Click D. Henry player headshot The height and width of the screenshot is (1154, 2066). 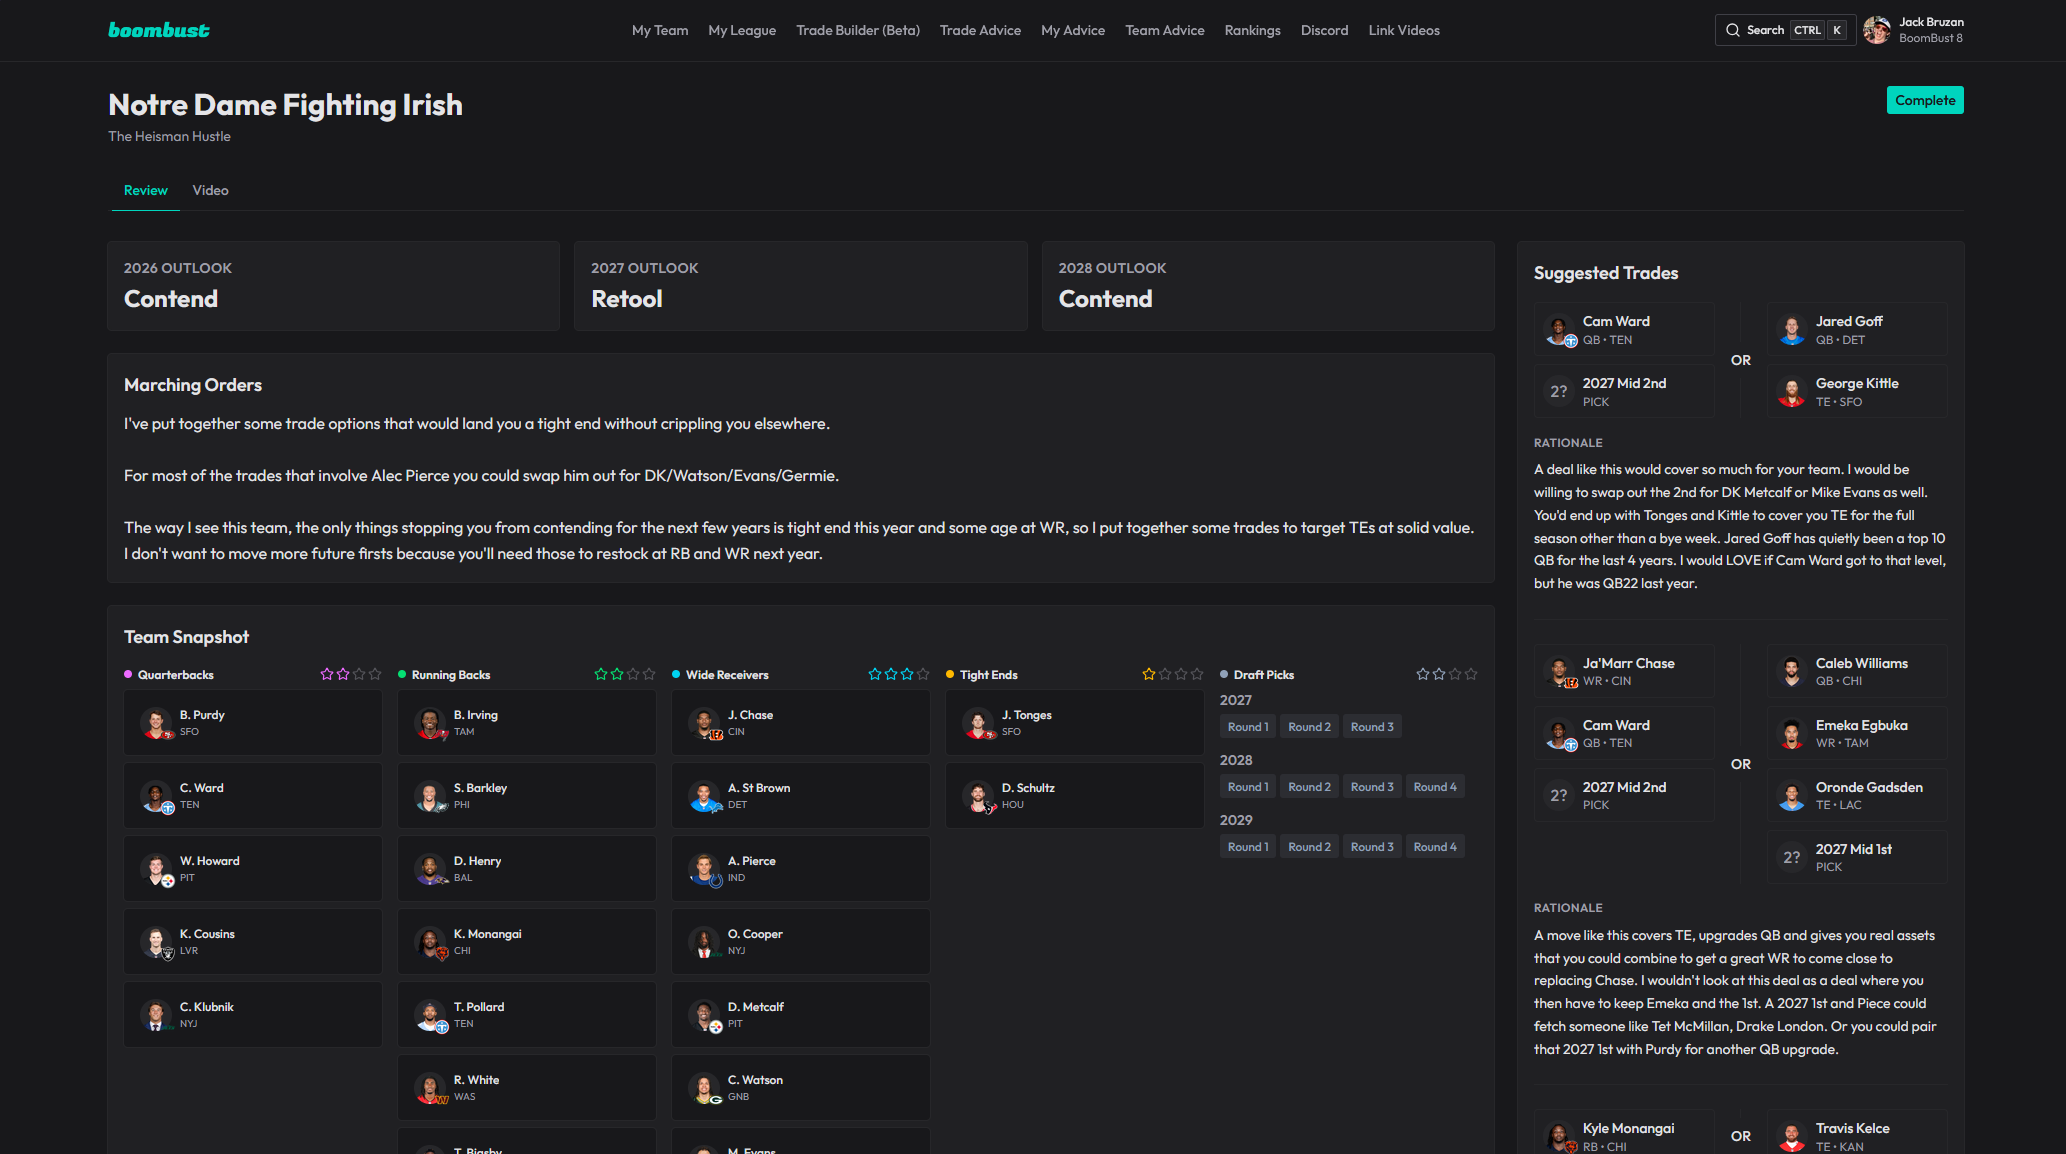tap(430, 869)
